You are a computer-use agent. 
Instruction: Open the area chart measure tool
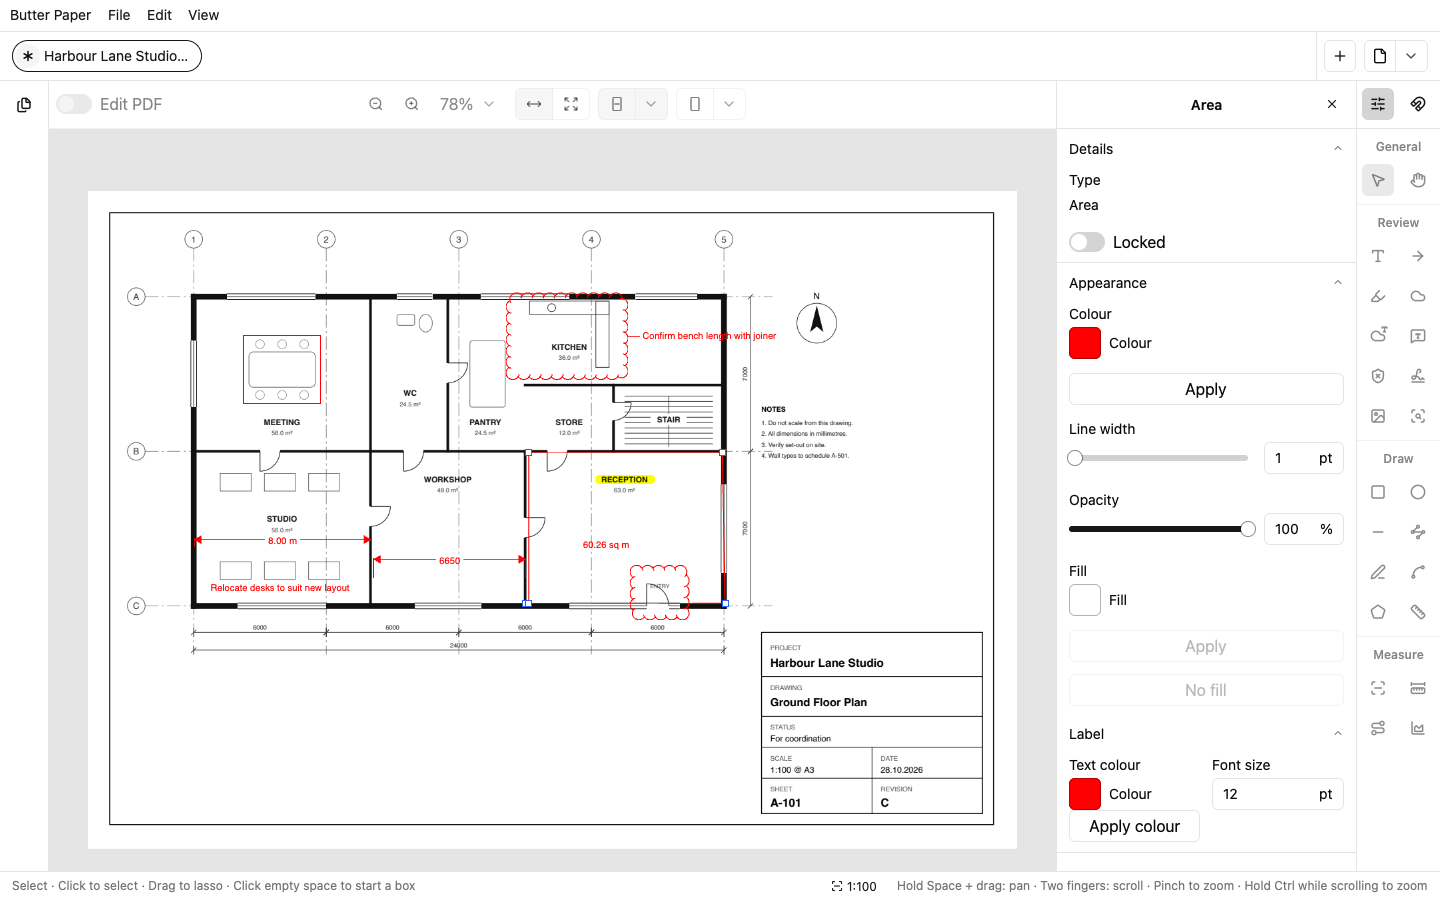tap(1418, 728)
